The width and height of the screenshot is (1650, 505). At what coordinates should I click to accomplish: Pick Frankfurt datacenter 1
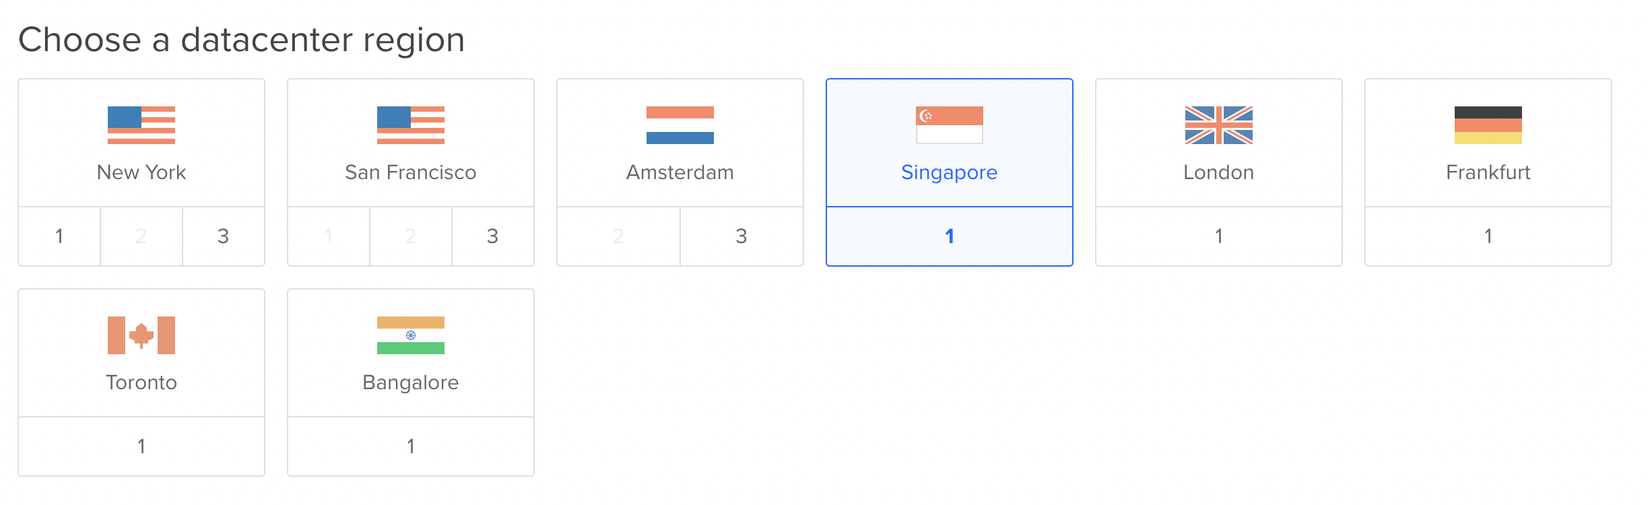click(1488, 236)
